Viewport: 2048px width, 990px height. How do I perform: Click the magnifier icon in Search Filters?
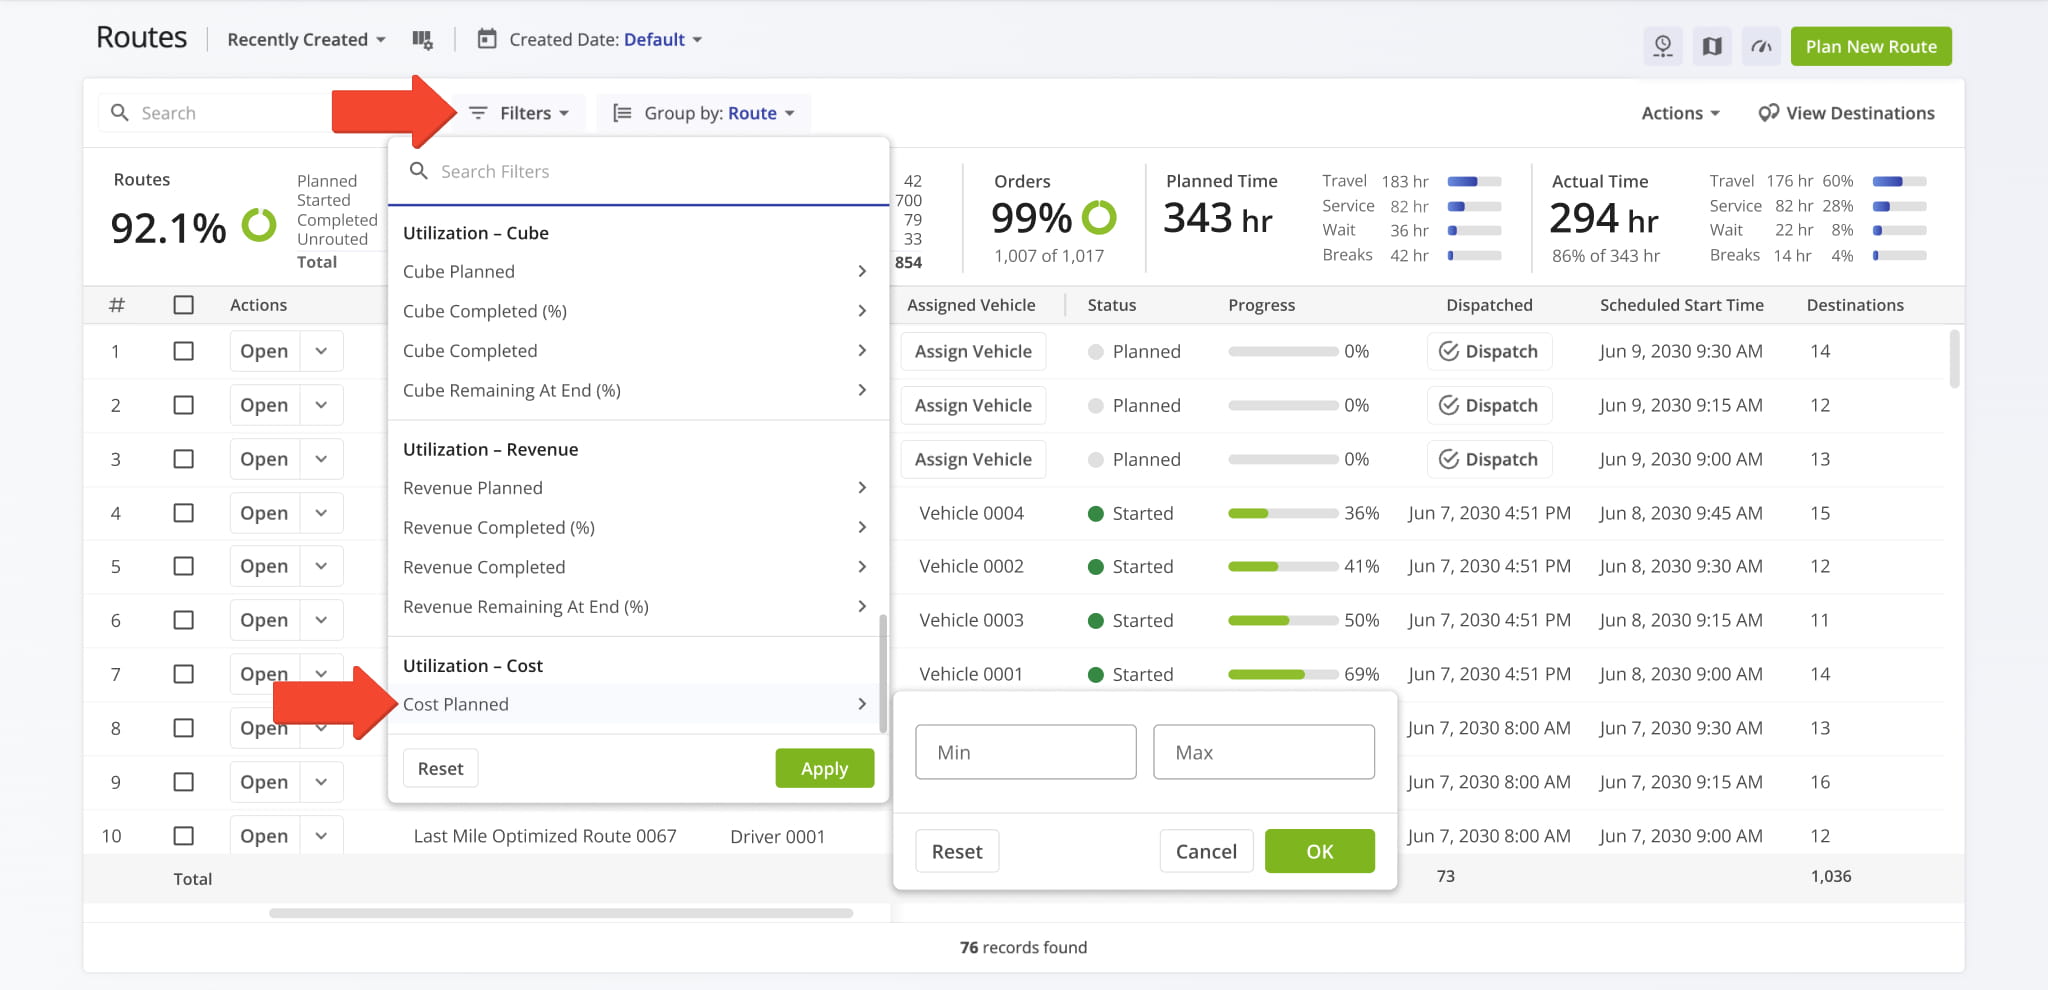[419, 171]
